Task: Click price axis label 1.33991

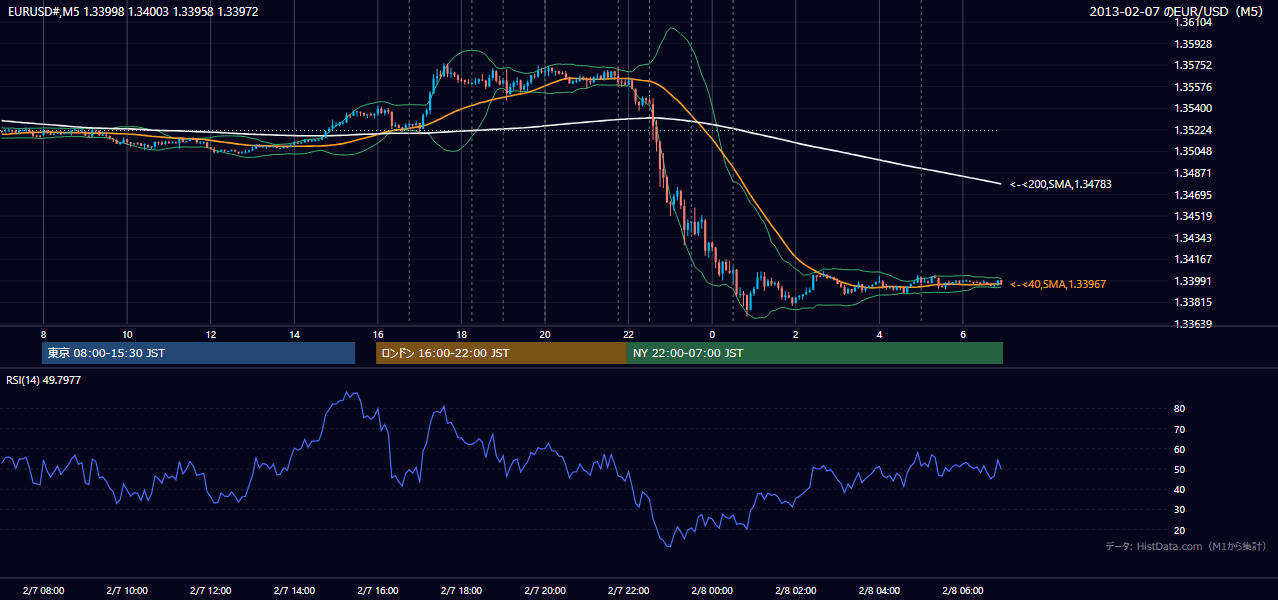Action: [x=1193, y=281]
